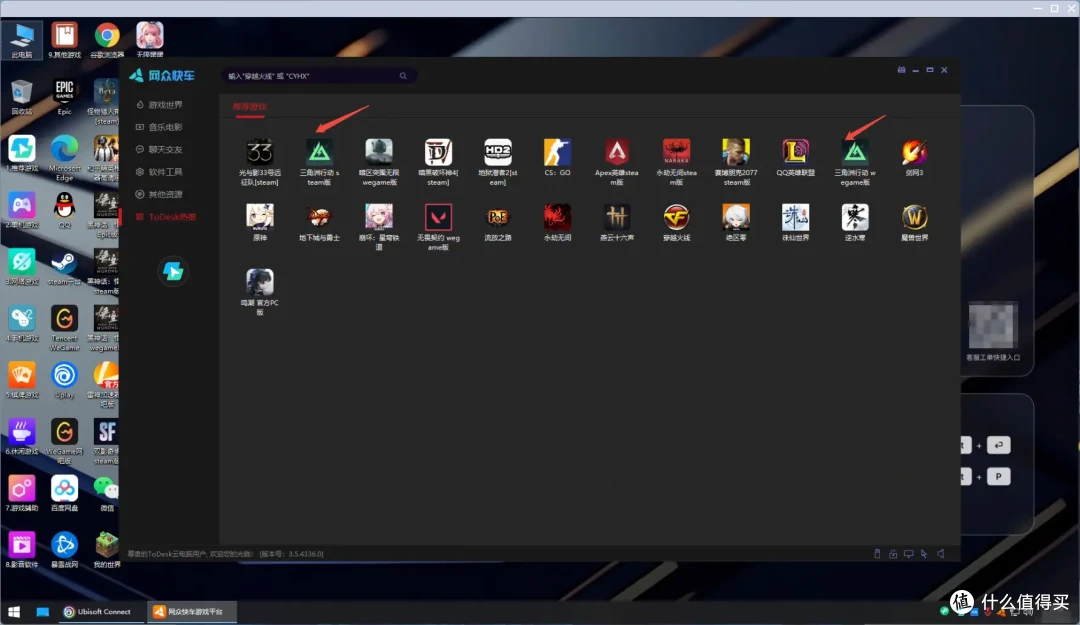Click the 网众快车 logo at top left

click(x=163, y=75)
